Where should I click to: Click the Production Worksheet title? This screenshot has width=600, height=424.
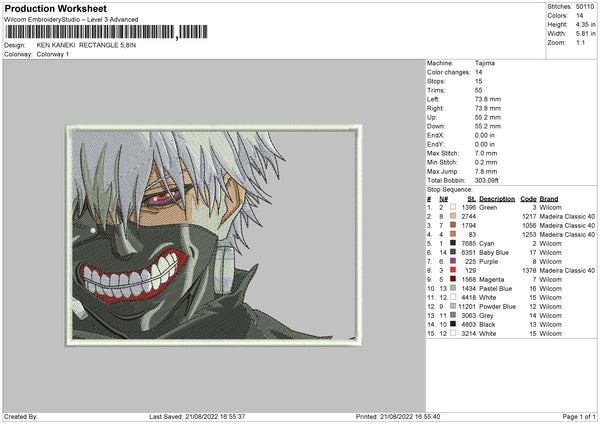coord(55,9)
